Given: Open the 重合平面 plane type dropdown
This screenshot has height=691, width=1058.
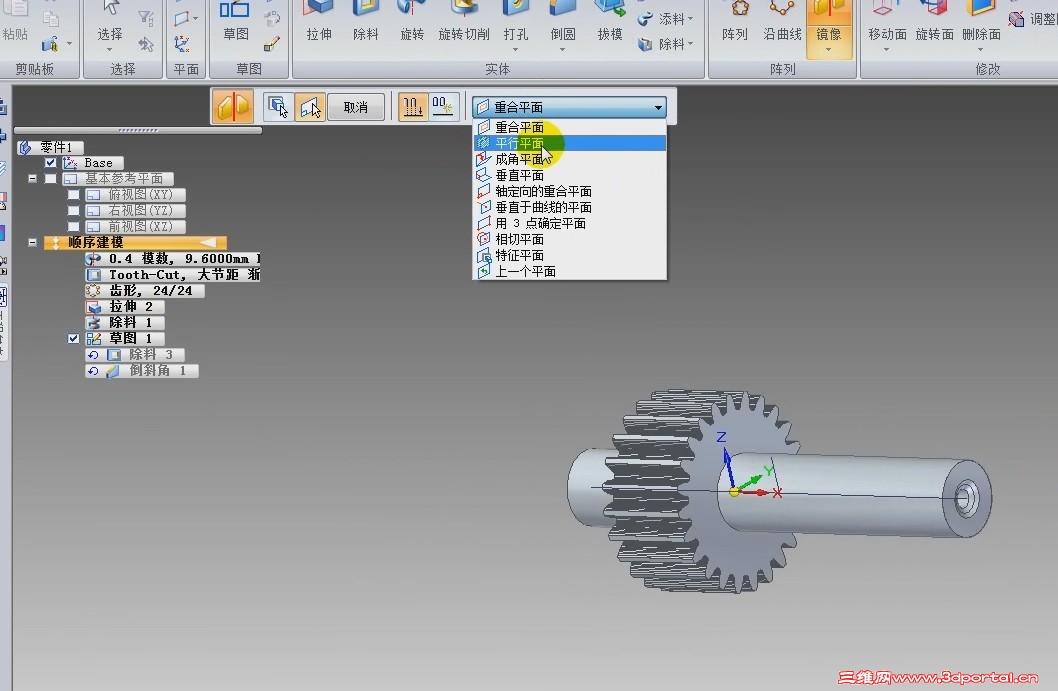Looking at the screenshot, I should point(569,107).
